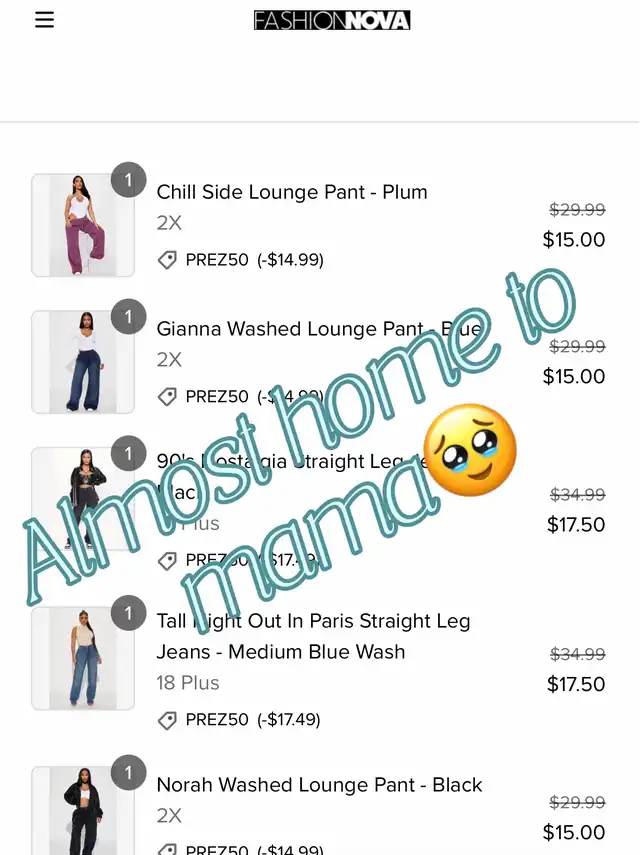Click the PREZ50 tag icon under Gianna pant
The width and height of the screenshot is (640, 855).
coord(167,397)
